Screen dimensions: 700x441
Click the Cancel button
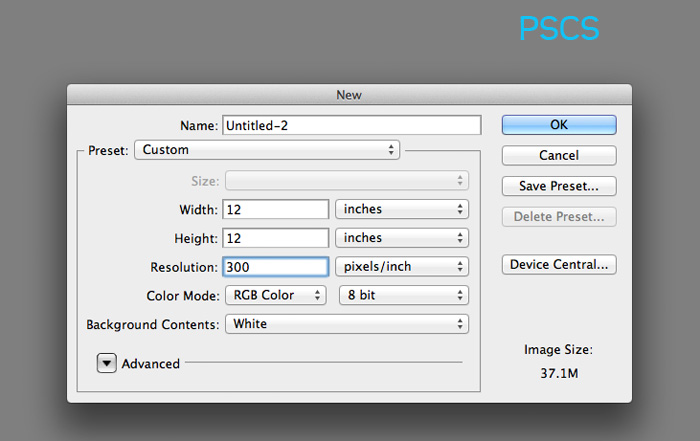pos(559,155)
